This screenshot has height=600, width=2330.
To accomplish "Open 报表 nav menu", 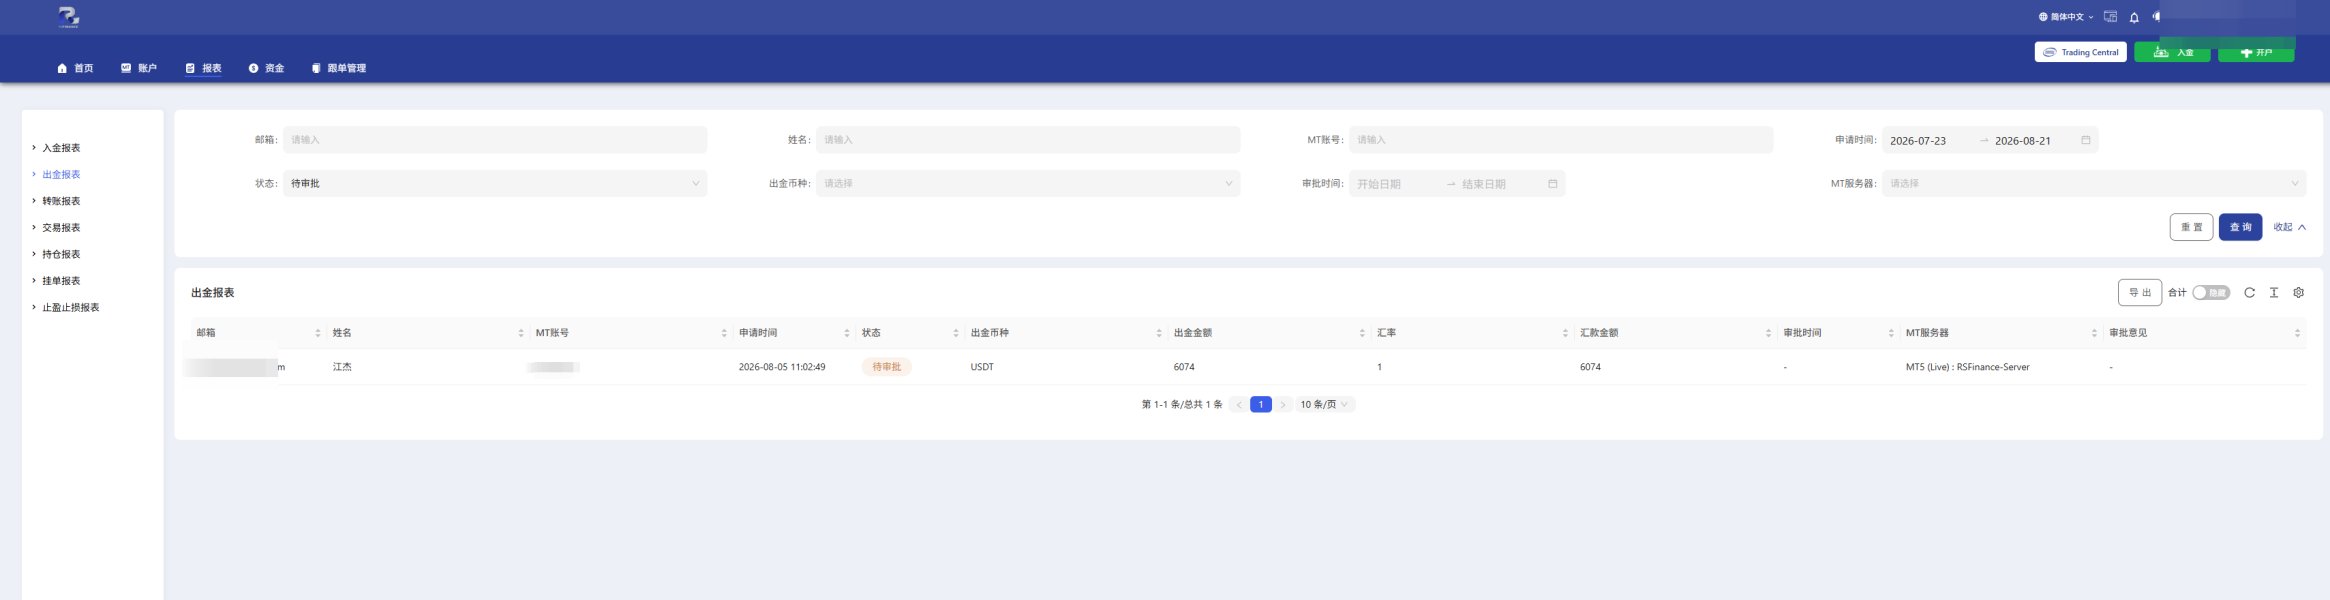I will coord(203,68).
